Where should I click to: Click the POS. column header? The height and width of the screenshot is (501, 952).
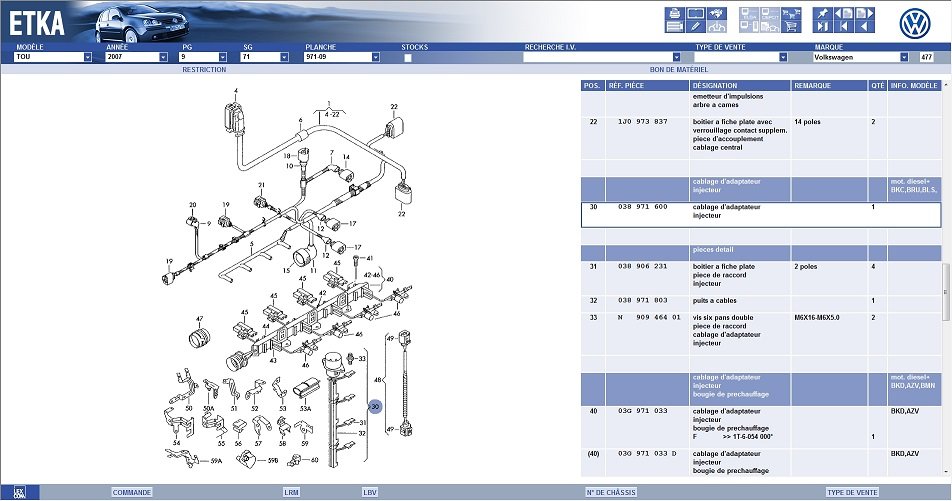tap(593, 86)
